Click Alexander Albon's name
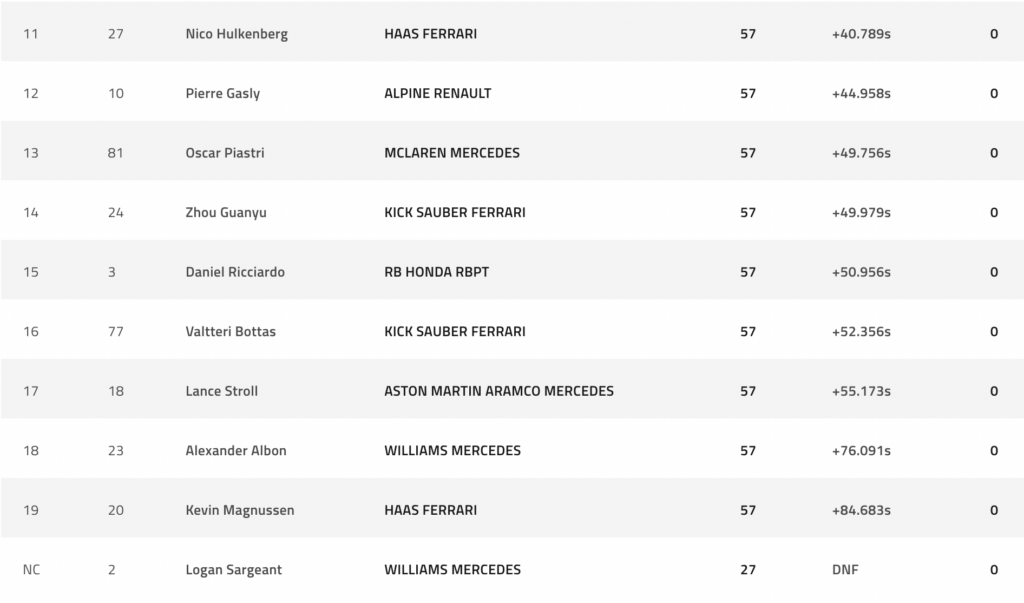The height and width of the screenshot is (603, 1024). pos(236,450)
